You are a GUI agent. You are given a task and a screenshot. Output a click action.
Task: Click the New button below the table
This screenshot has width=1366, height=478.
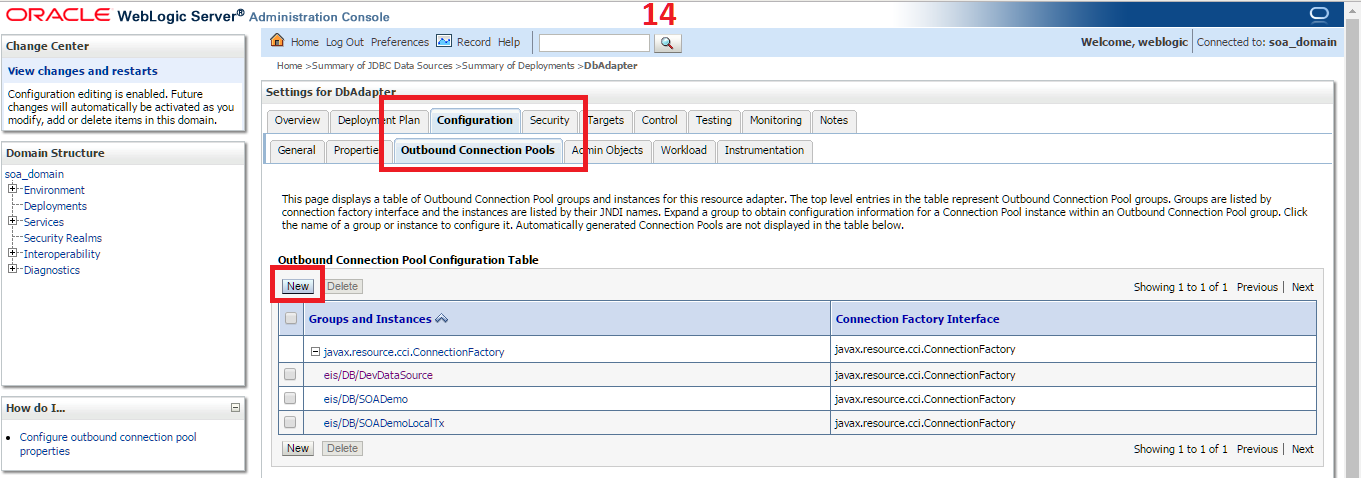tap(298, 448)
